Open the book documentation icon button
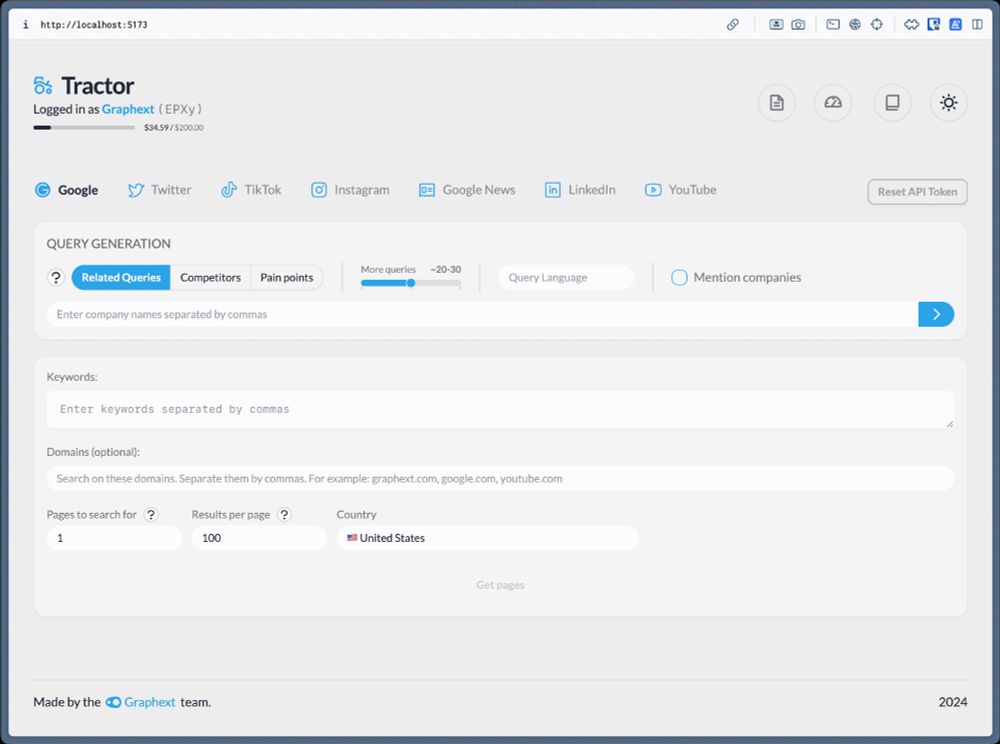Image resolution: width=1000 pixels, height=744 pixels. tap(892, 102)
